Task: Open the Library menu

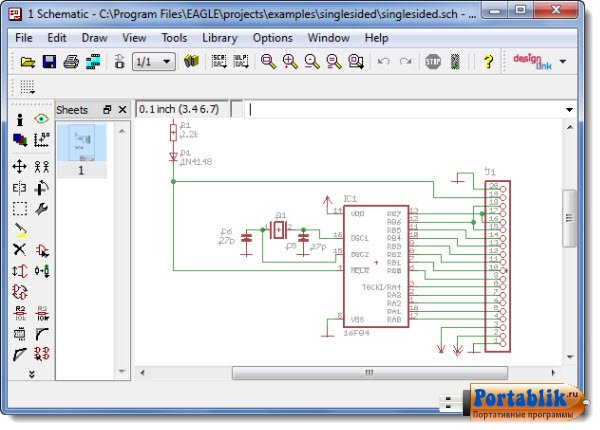Action: click(219, 37)
